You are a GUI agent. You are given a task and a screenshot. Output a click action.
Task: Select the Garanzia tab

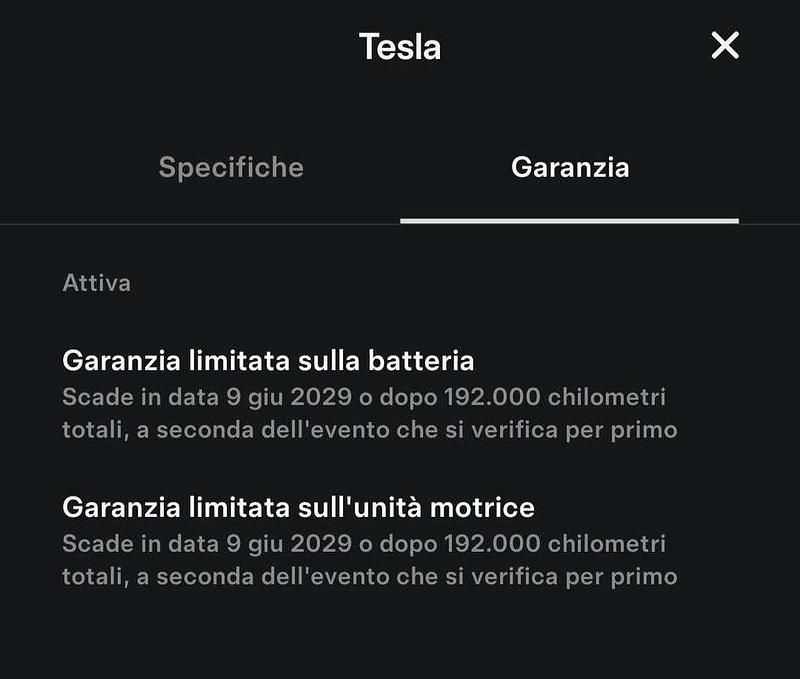point(570,167)
